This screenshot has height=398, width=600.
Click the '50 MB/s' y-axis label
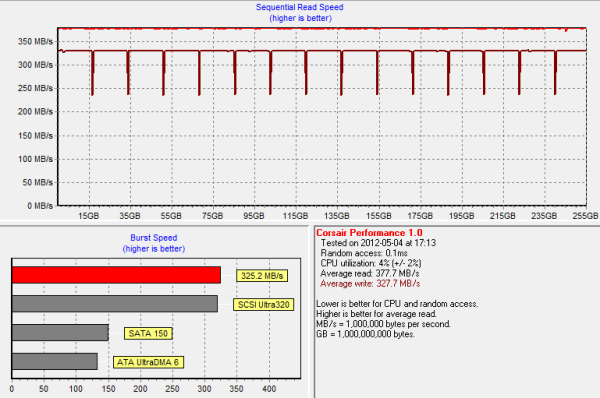[38, 182]
